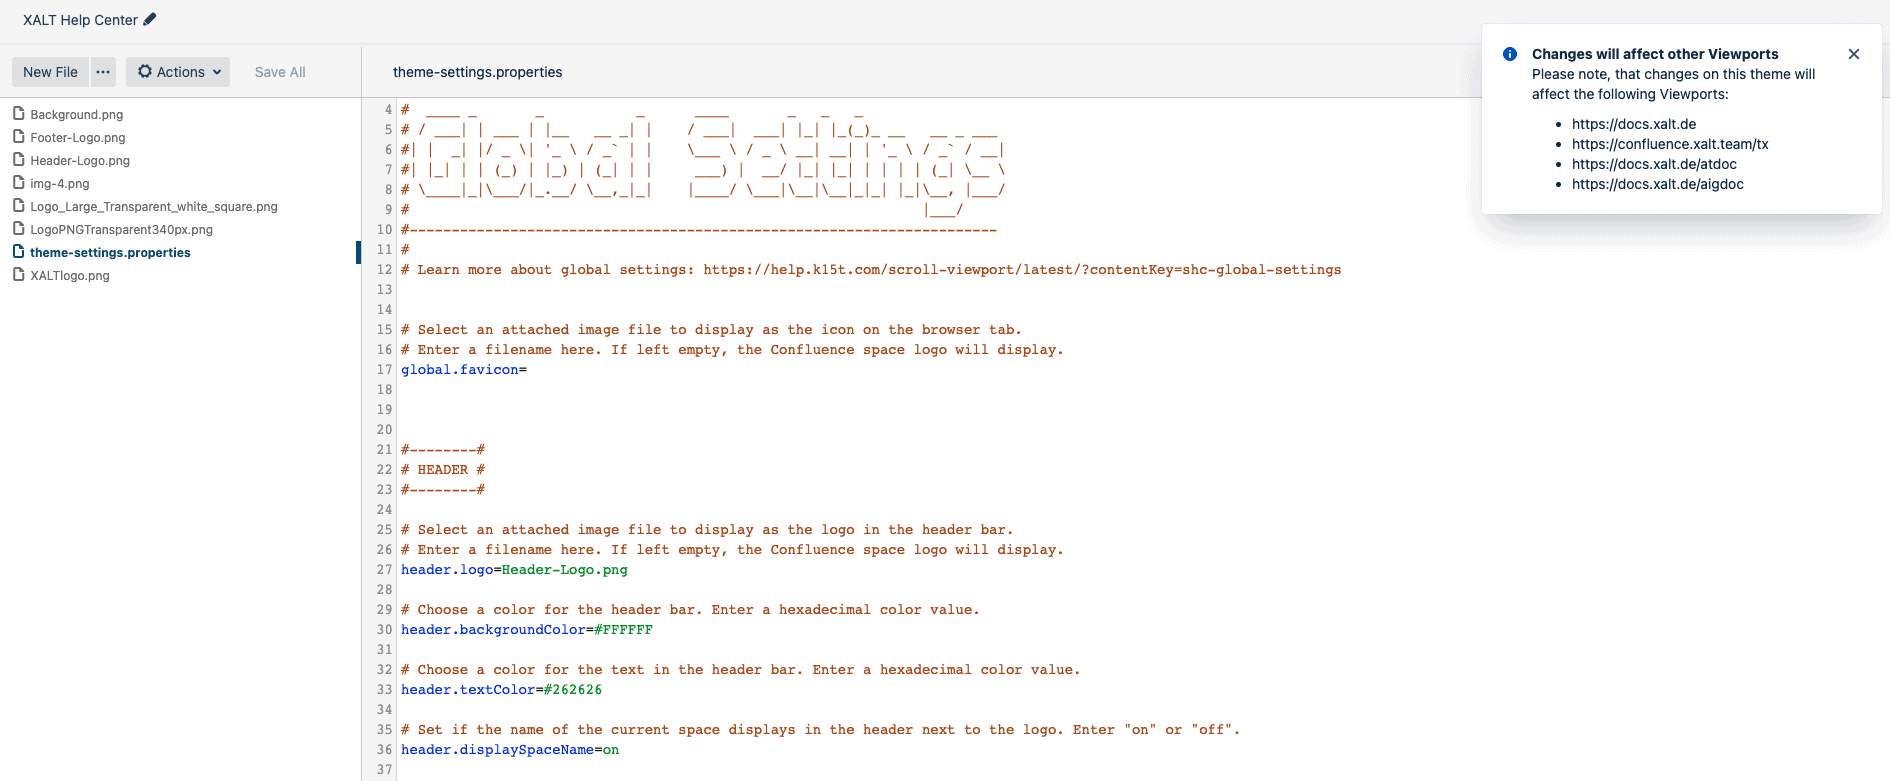This screenshot has width=1890, height=781.
Task: Click https://docs.xalt.de/atdoc in the notification
Action: [x=1654, y=164]
